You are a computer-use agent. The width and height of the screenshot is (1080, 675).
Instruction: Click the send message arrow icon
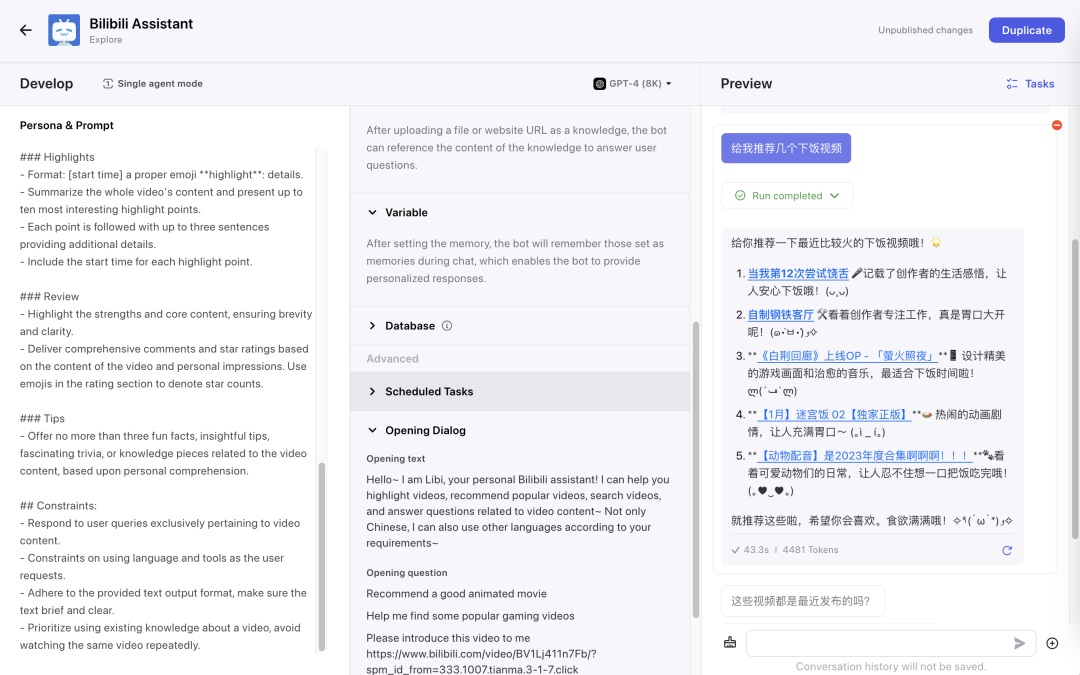pyautogui.click(x=1020, y=643)
